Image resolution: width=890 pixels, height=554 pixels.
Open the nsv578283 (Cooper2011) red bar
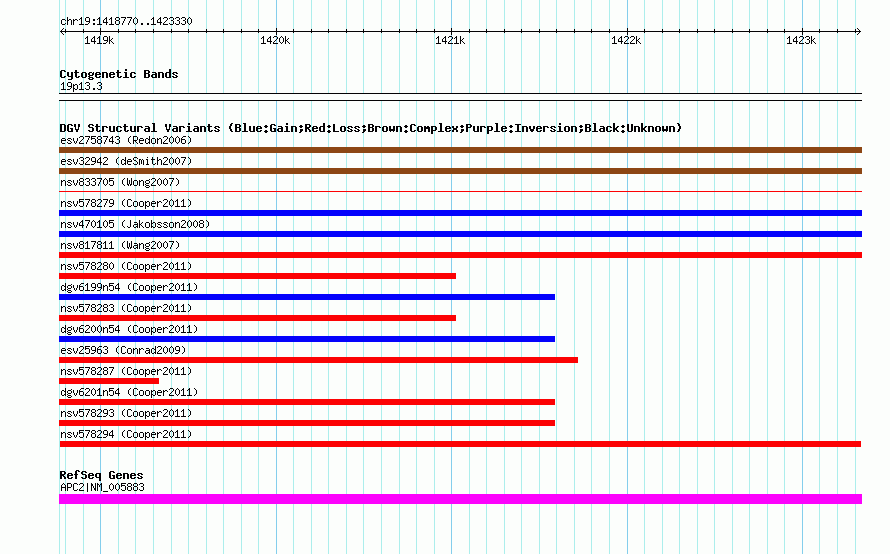pos(257,318)
